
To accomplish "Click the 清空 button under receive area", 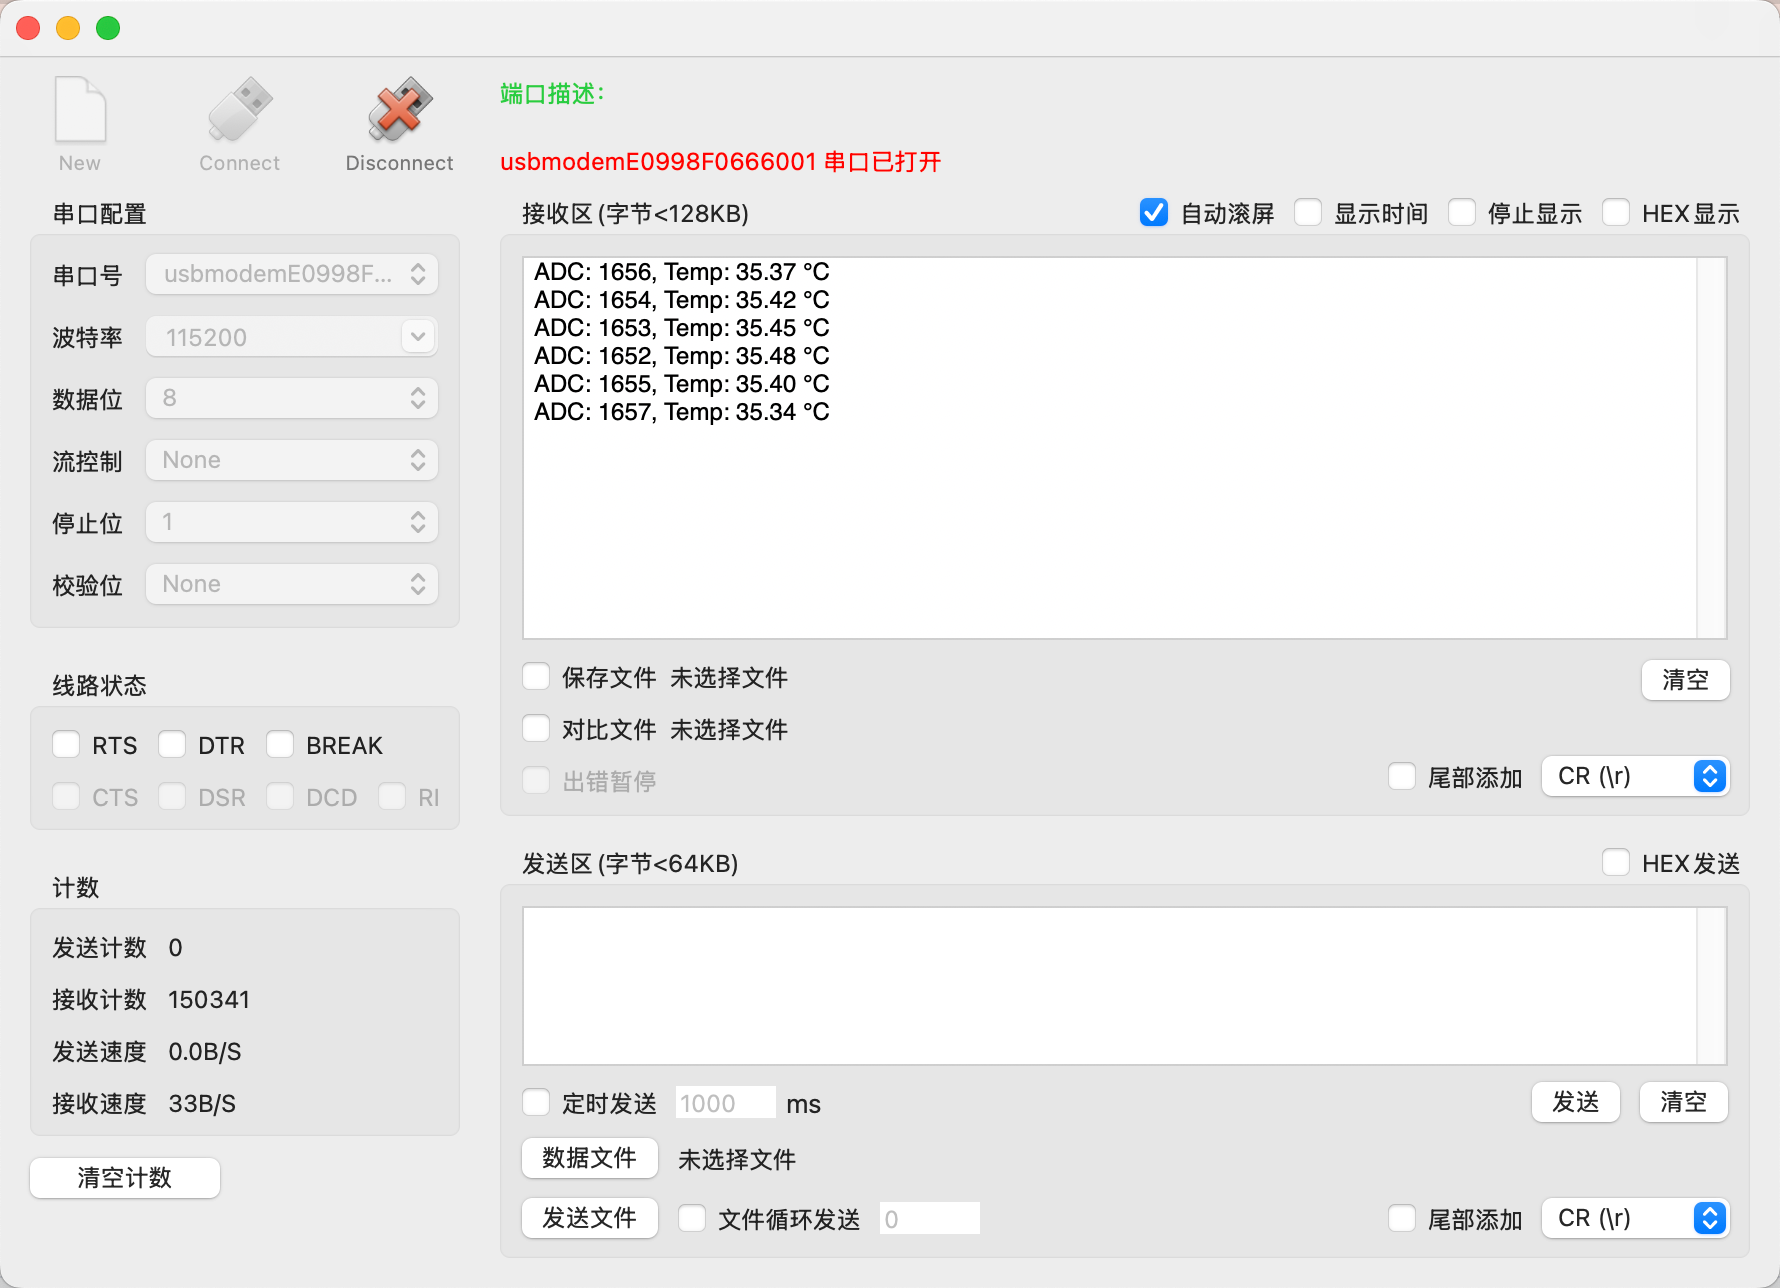I will (x=1685, y=680).
